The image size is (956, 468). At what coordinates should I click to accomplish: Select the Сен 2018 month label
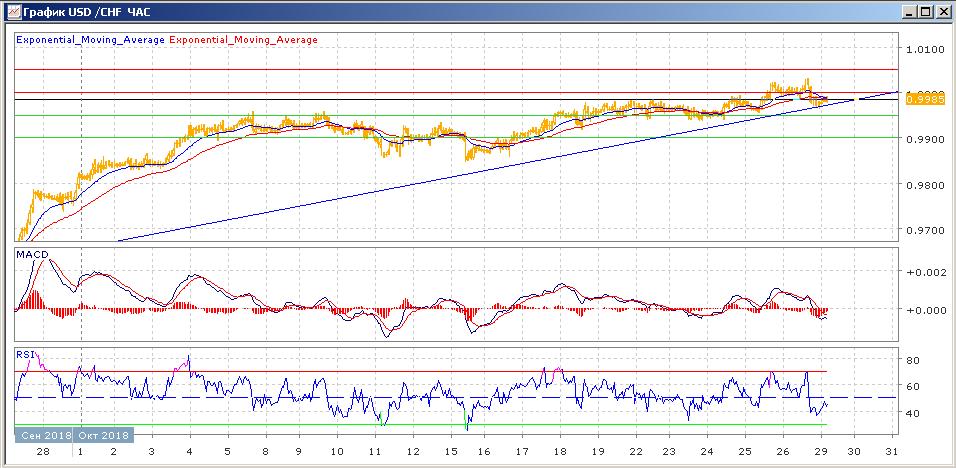pyautogui.click(x=44, y=436)
